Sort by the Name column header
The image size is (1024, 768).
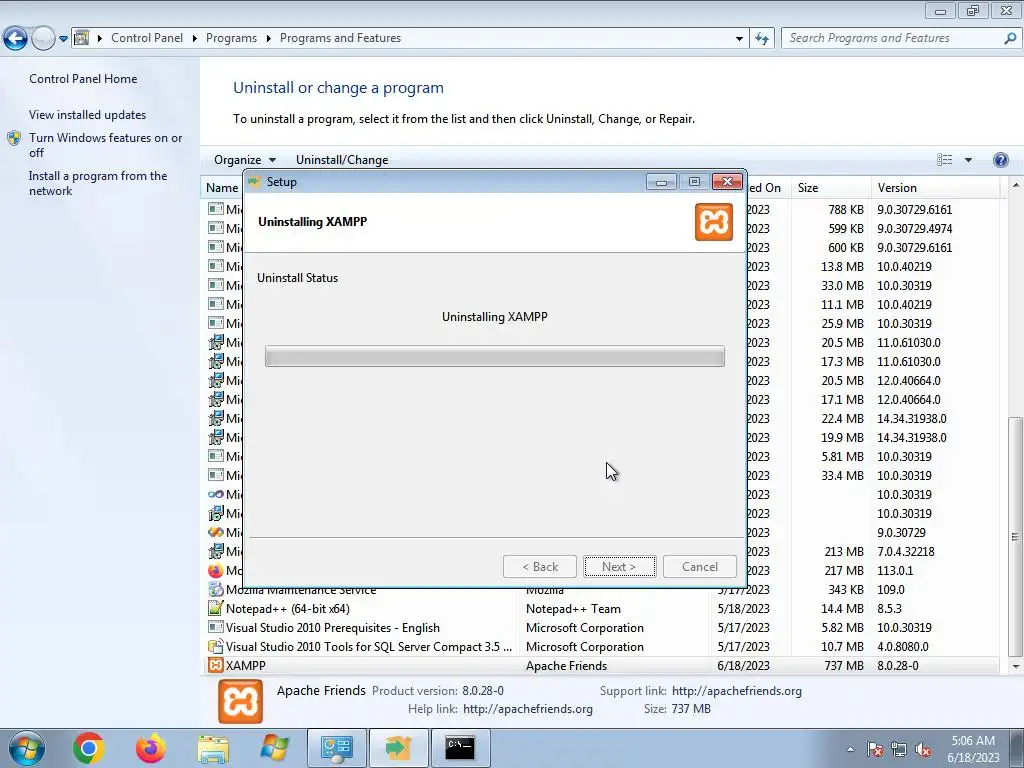click(222, 188)
